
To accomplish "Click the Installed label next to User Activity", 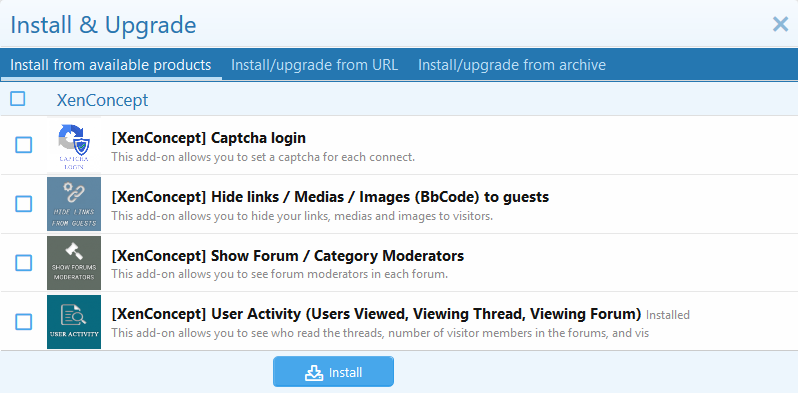I will pyautogui.click(x=668, y=315).
